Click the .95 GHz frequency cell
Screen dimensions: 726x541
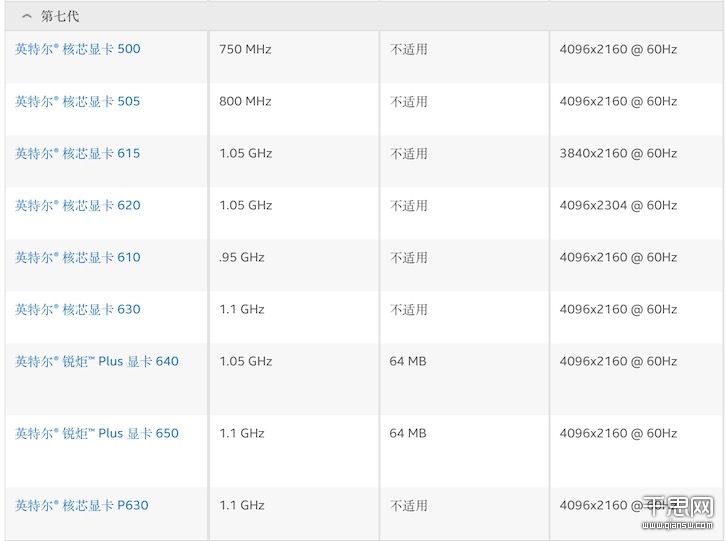click(242, 257)
